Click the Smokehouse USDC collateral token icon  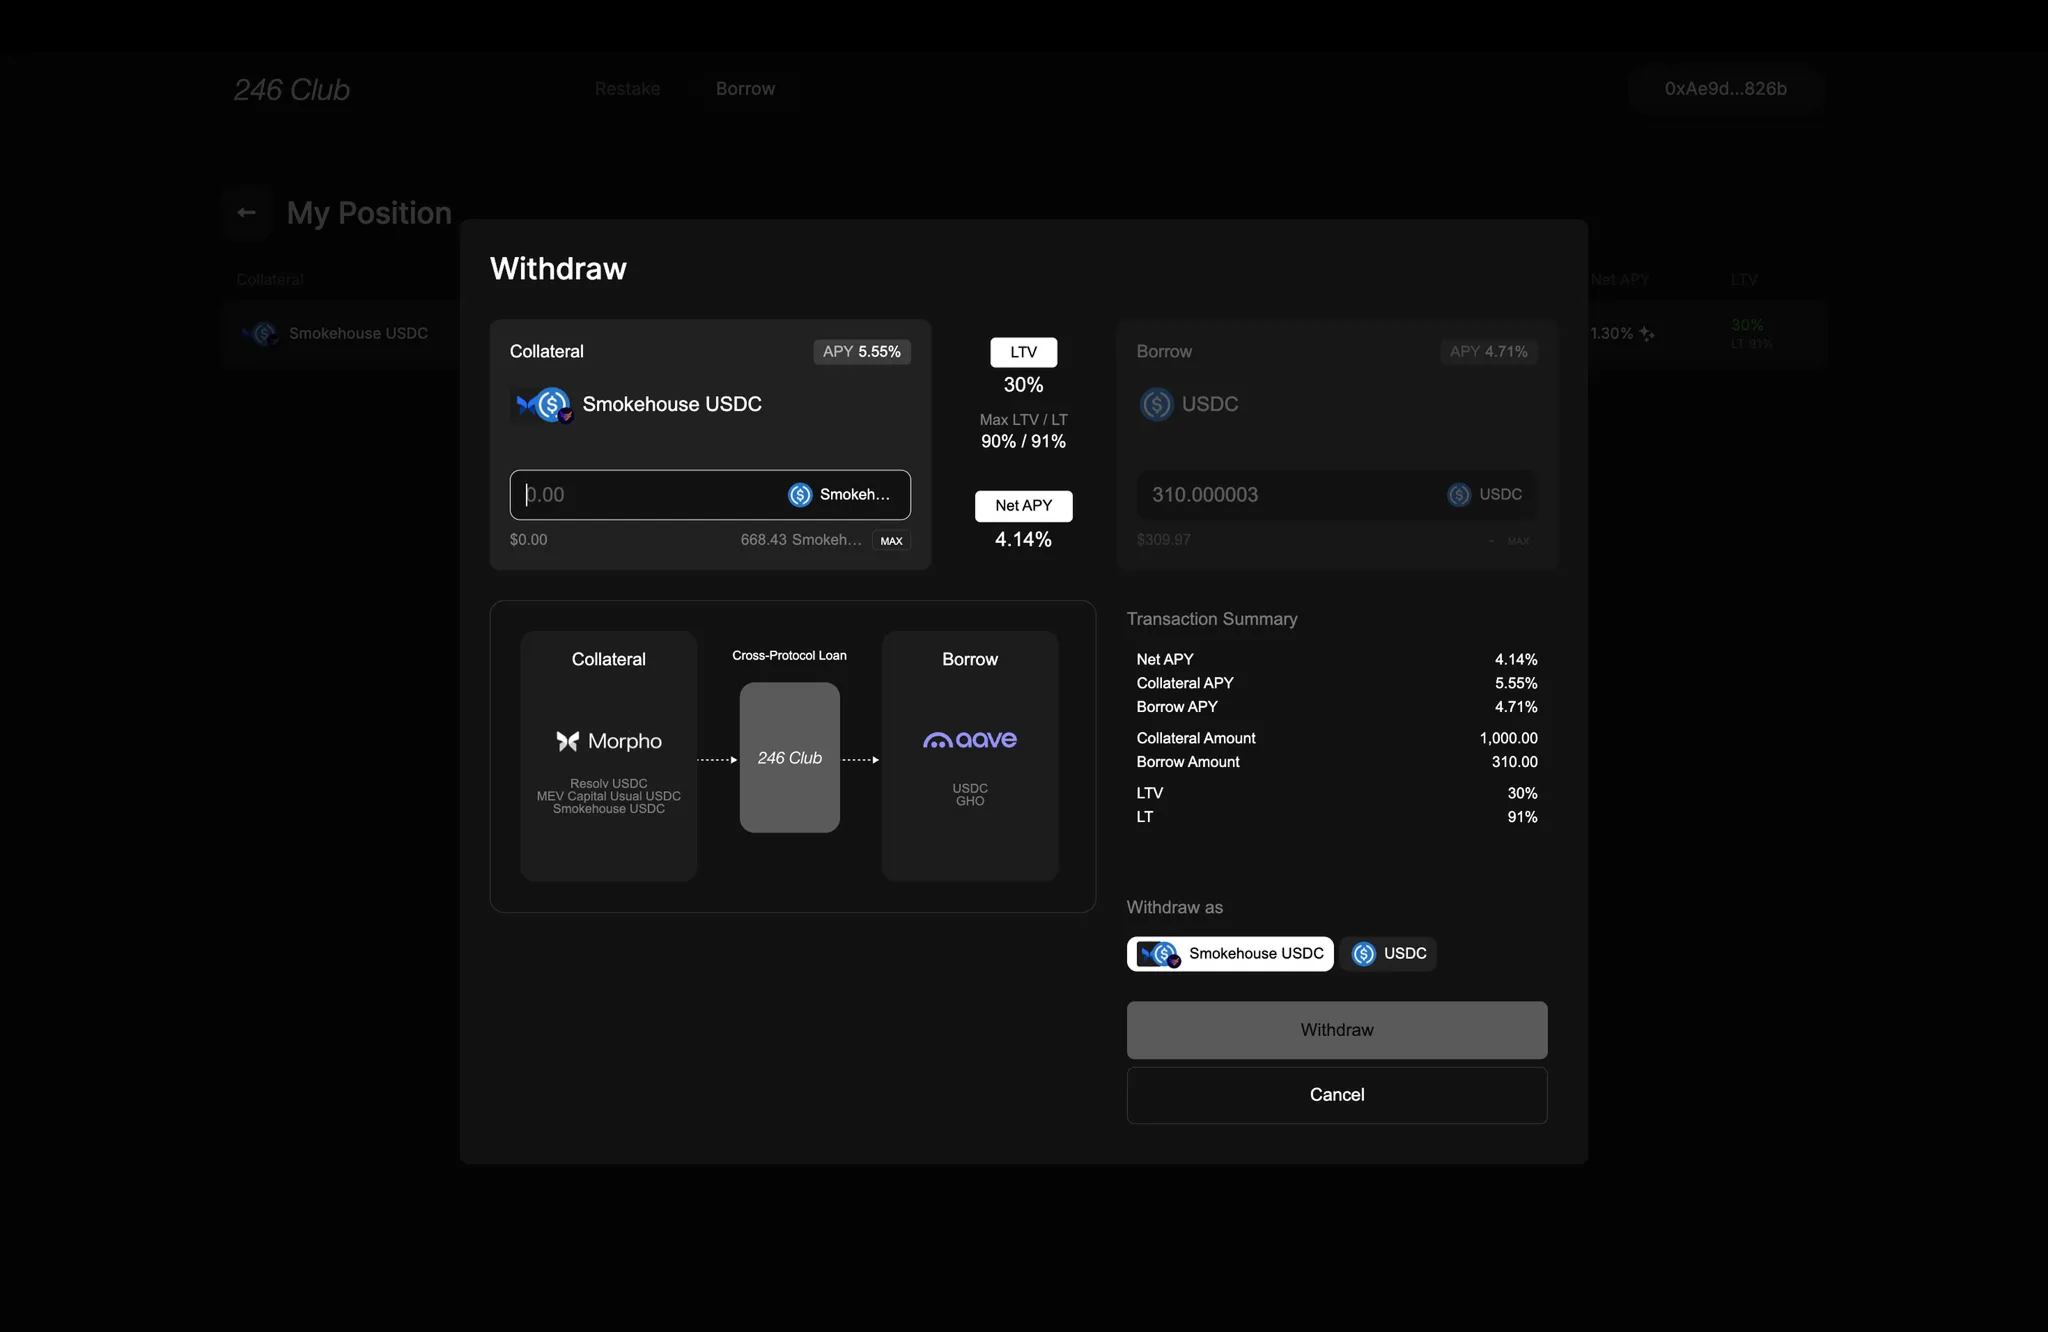click(x=544, y=405)
